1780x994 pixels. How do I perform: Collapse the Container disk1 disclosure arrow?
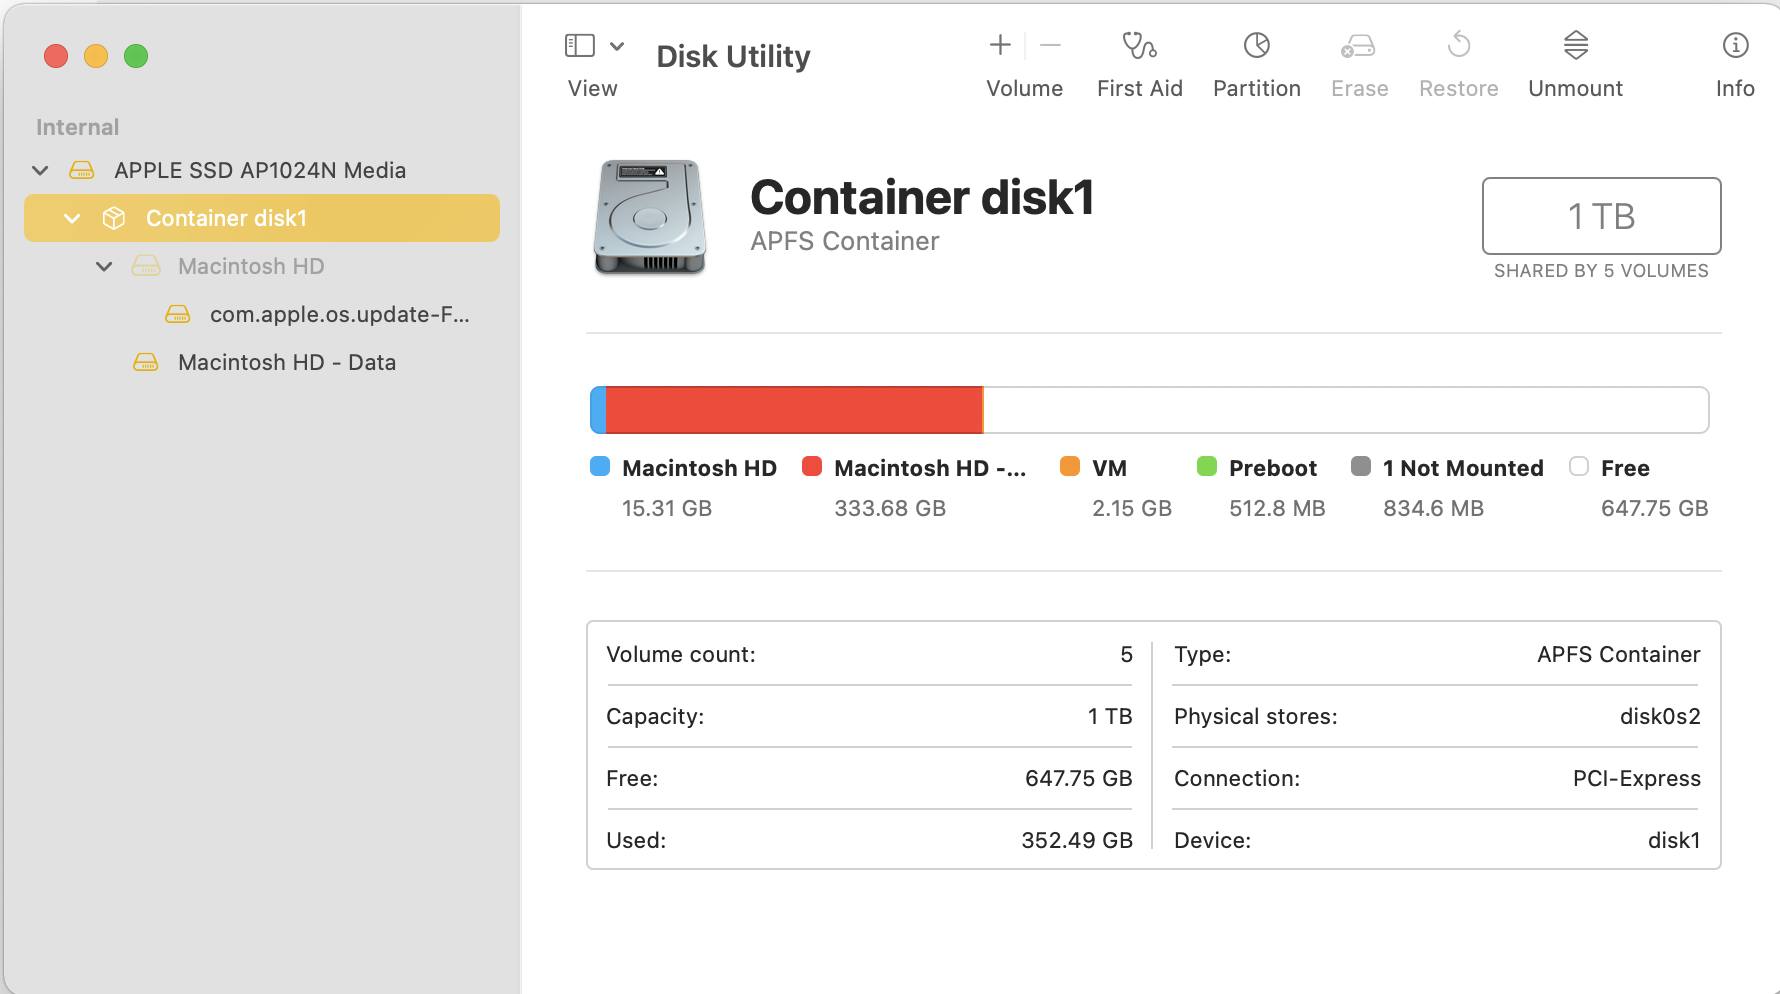(72, 219)
